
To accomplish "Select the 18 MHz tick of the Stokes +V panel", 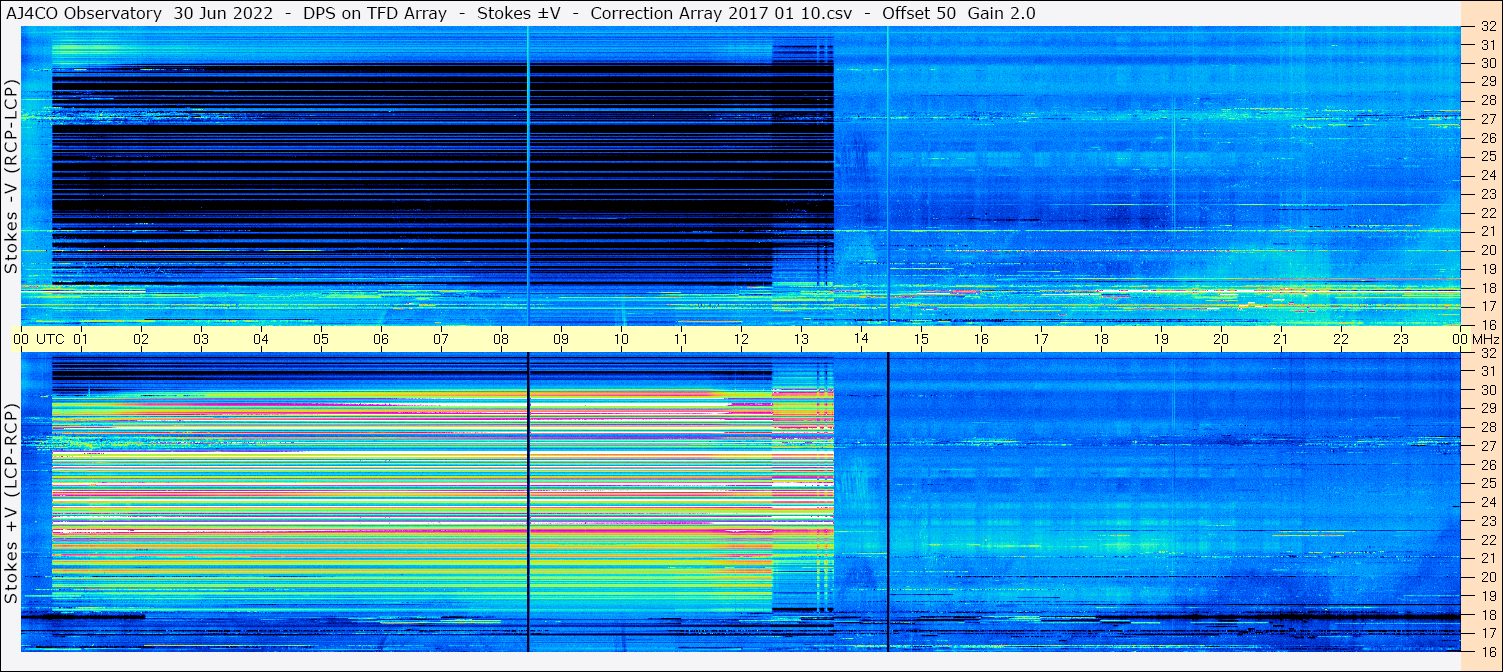I will pyautogui.click(x=1487, y=615).
